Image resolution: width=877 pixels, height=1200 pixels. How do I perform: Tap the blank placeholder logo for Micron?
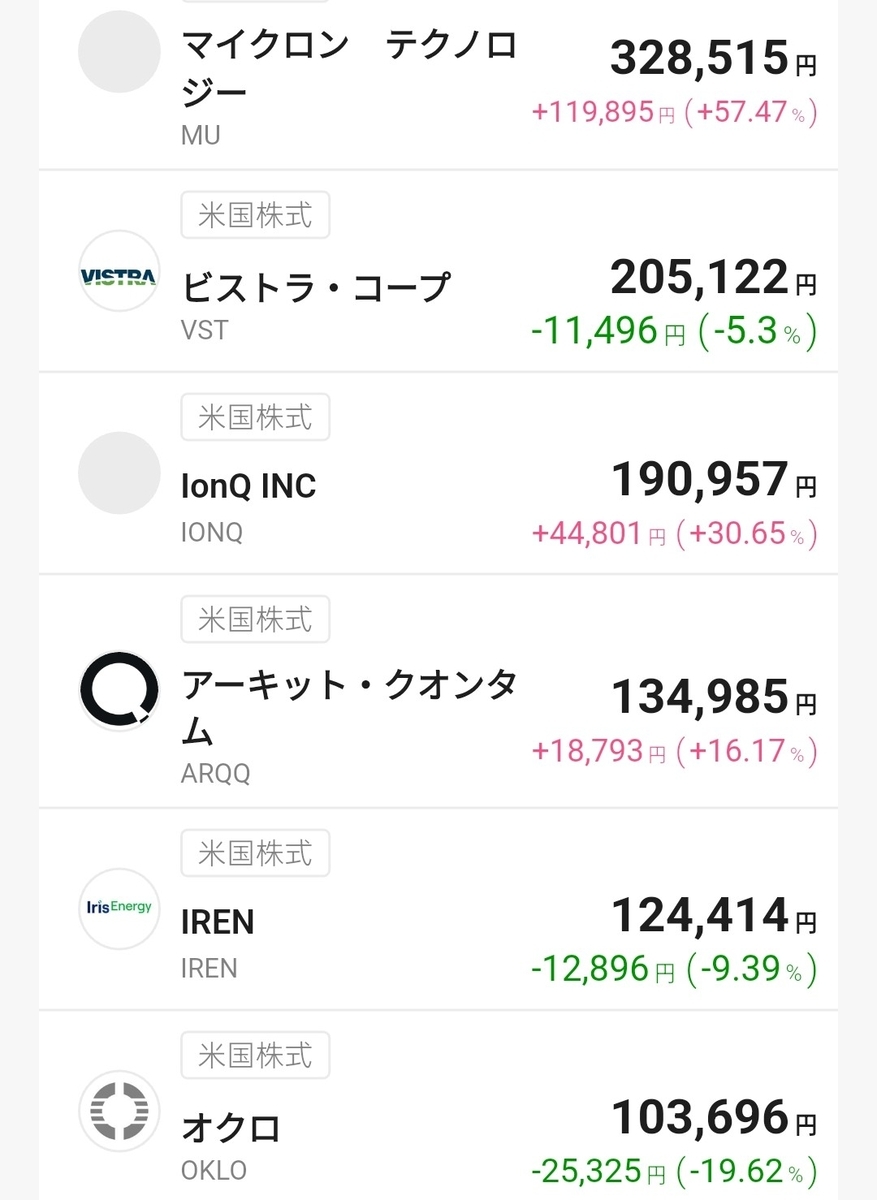pyautogui.click(x=119, y=52)
